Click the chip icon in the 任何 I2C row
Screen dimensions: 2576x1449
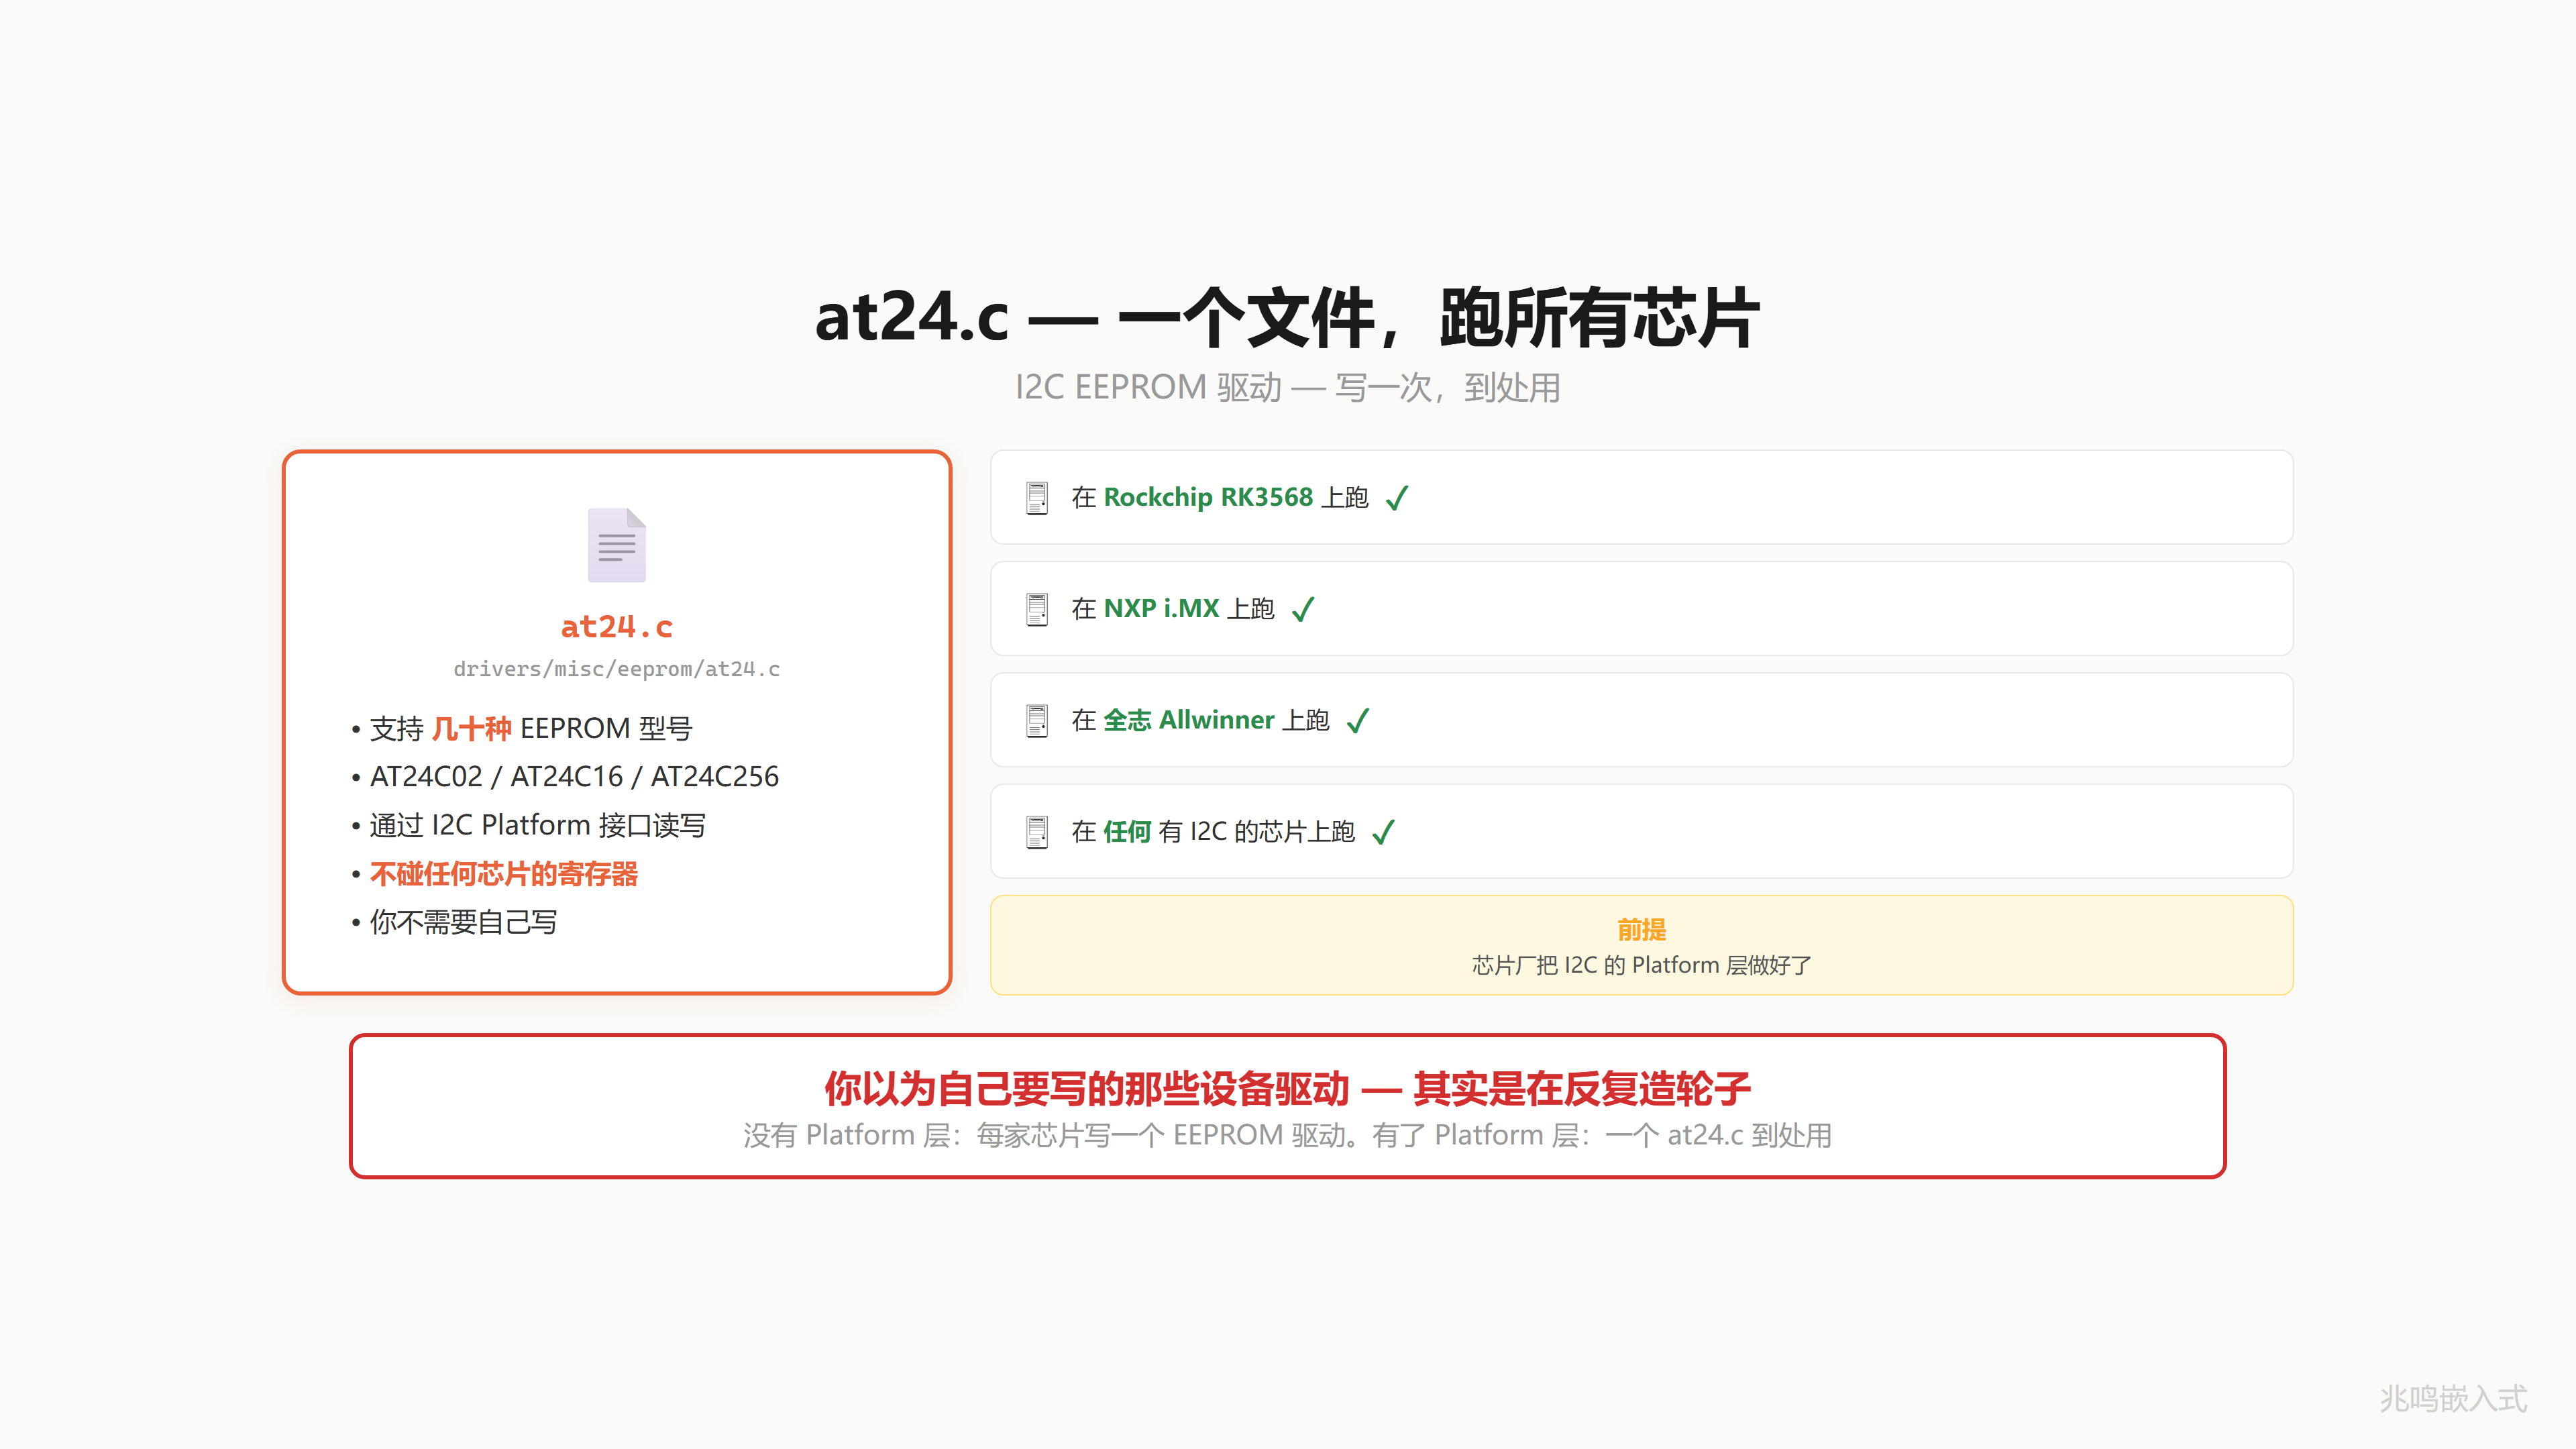click(x=1037, y=832)
